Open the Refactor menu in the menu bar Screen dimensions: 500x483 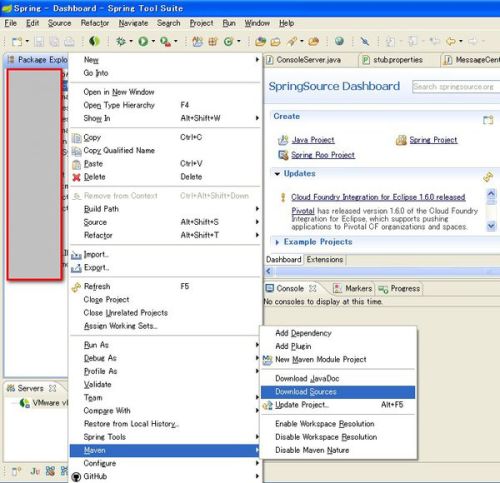pyautogui.click(x=95, y=23)
